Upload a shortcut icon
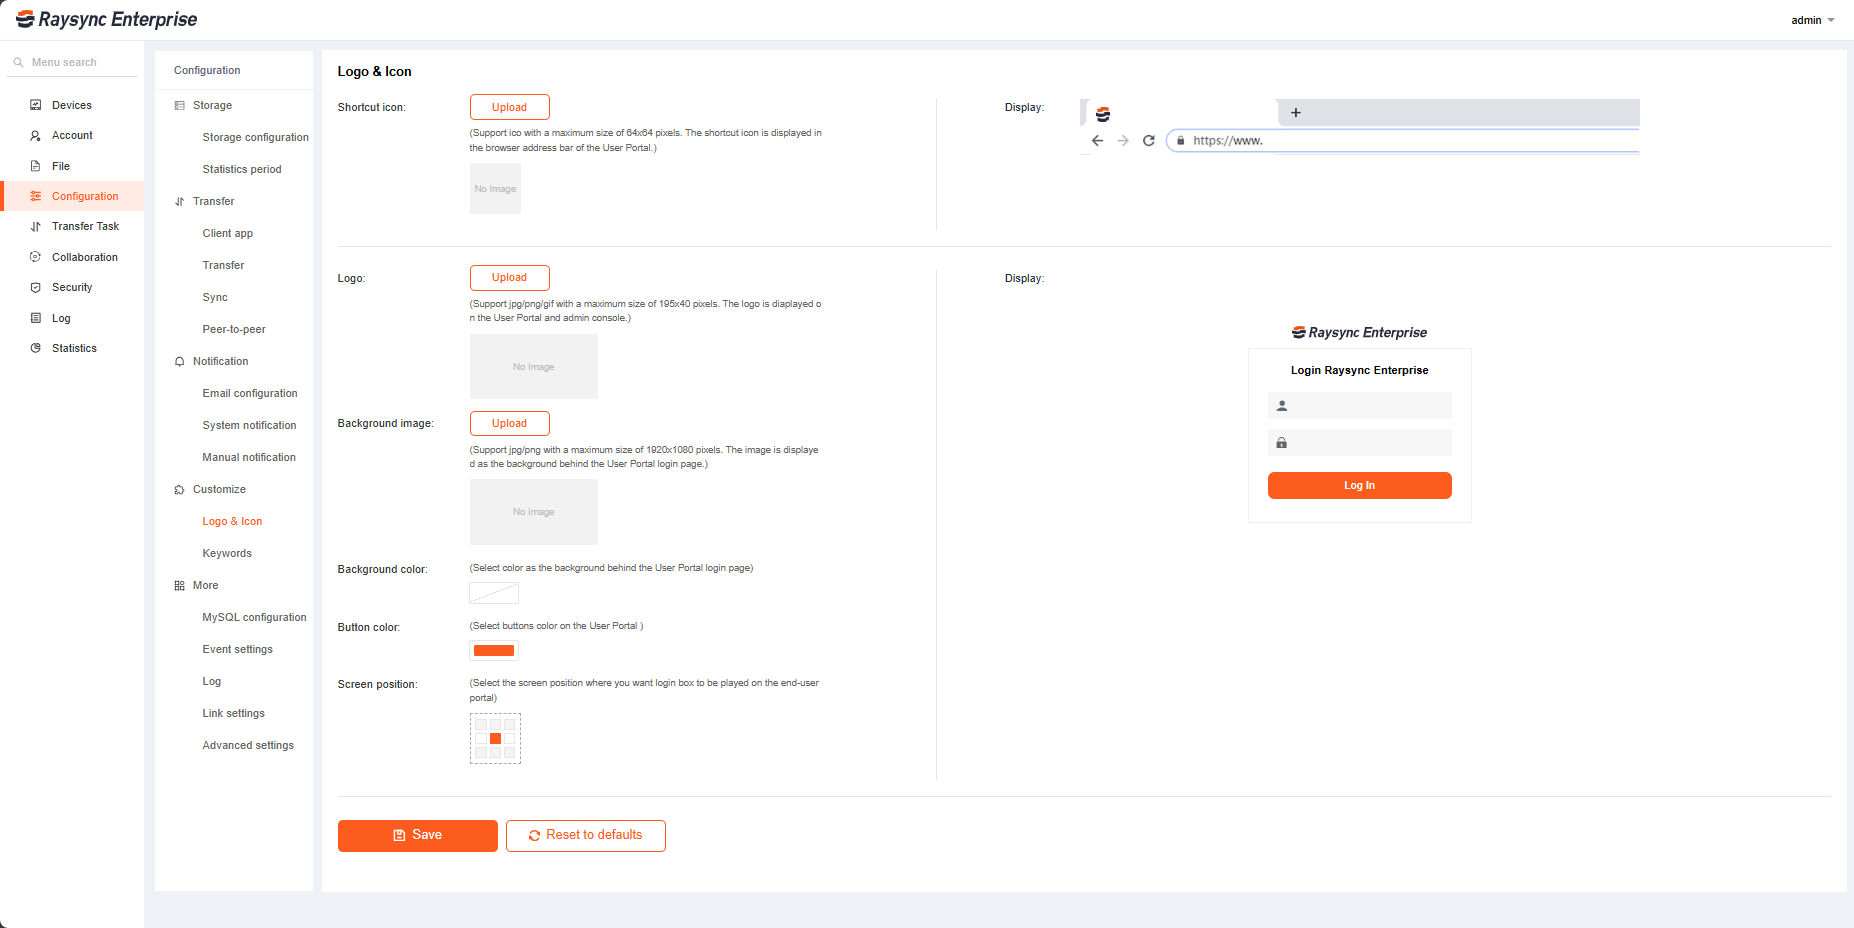Screen dimensions: 1854x928 click(509, 107)
